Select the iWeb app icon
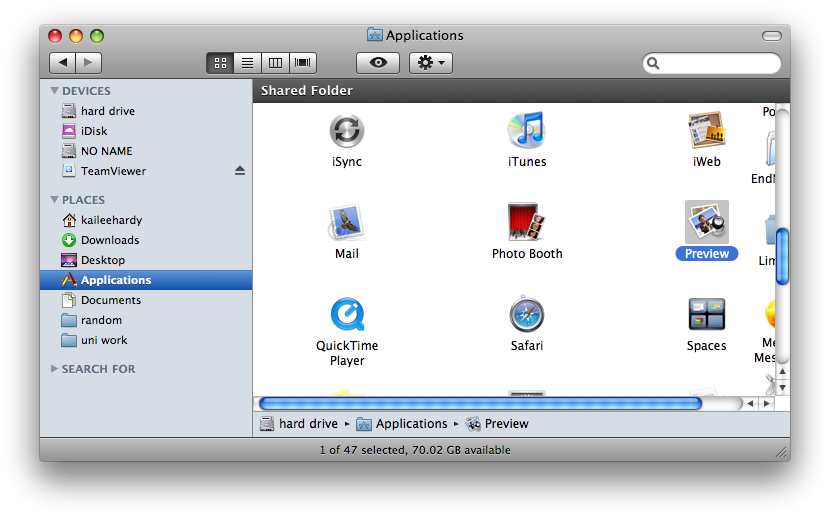 [x=707, y=130]
